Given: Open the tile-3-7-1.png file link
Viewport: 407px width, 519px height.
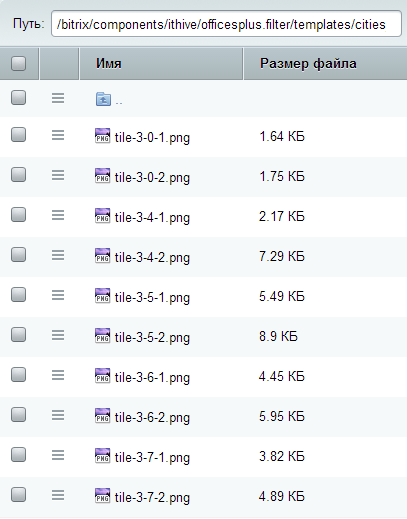Looking at the screenshot, I should tap(152, 458).
